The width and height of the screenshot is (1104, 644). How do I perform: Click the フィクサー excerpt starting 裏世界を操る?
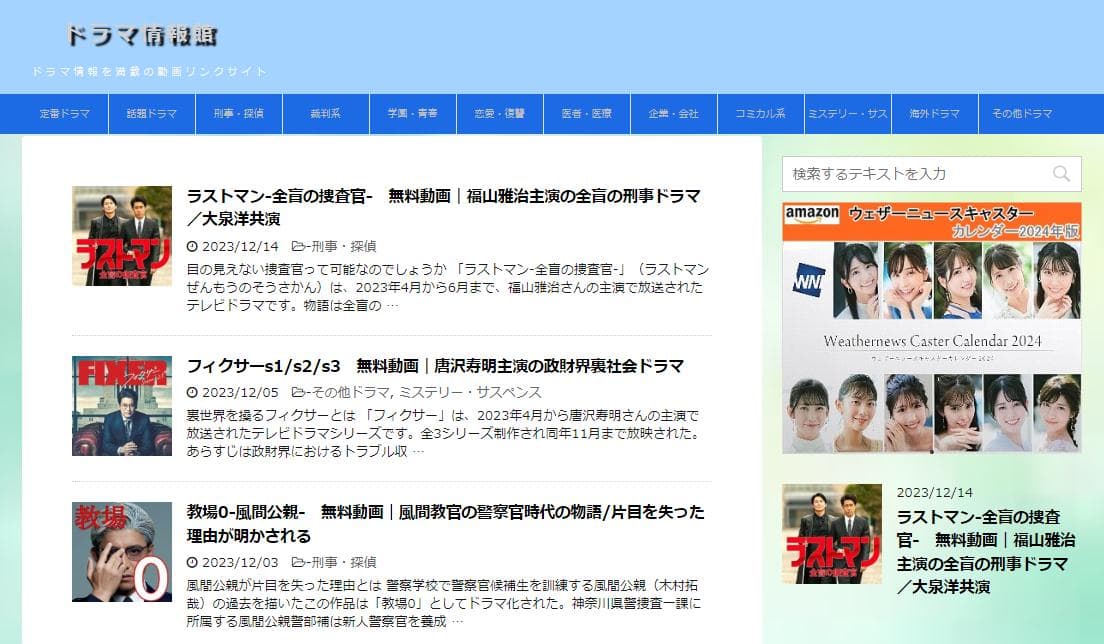444,433
